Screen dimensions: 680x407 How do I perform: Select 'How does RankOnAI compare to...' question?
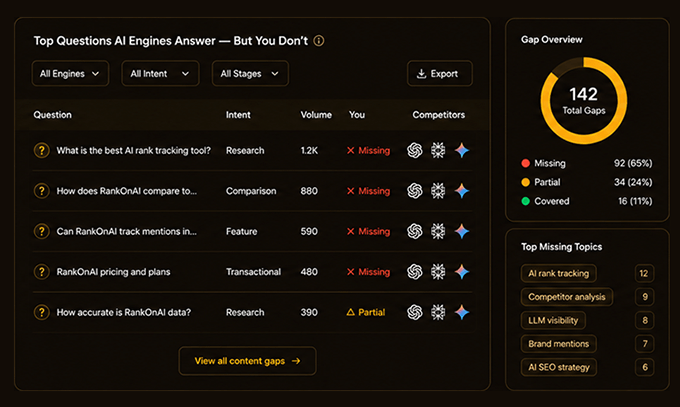coord(127,191)
